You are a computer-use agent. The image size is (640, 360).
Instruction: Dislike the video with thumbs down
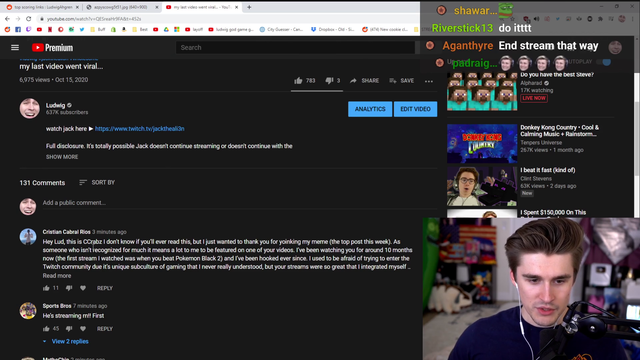pyautogui.click(x=329, y=81)
